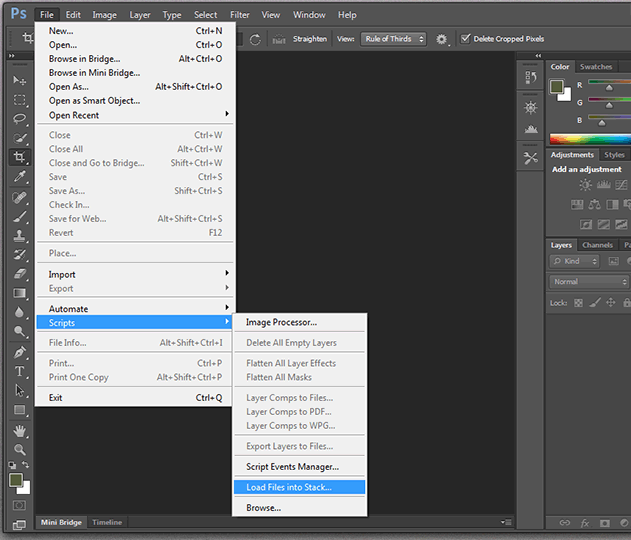Open the Normal blend mode dropdown
Image resolution: width=631 pixels, height=540 pixels.
point(589,282)
